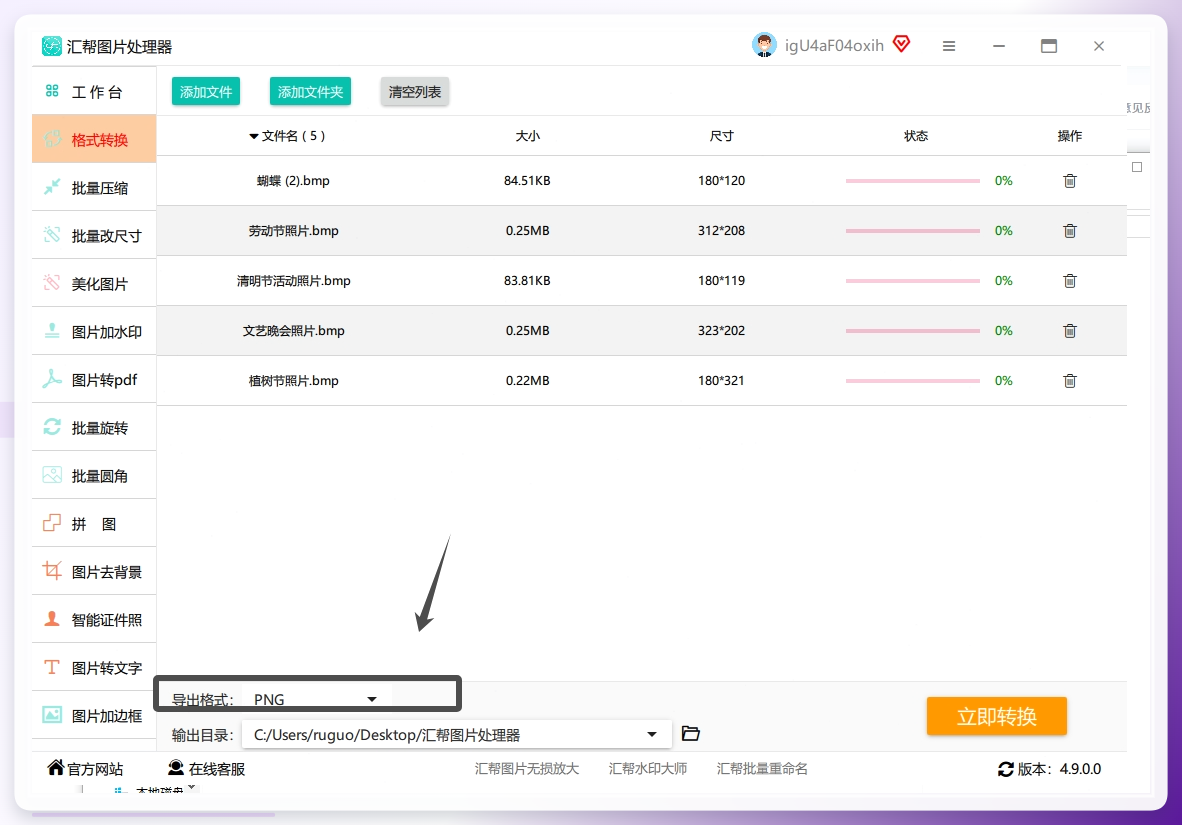Click the 操作 column header

[1070, 136]
